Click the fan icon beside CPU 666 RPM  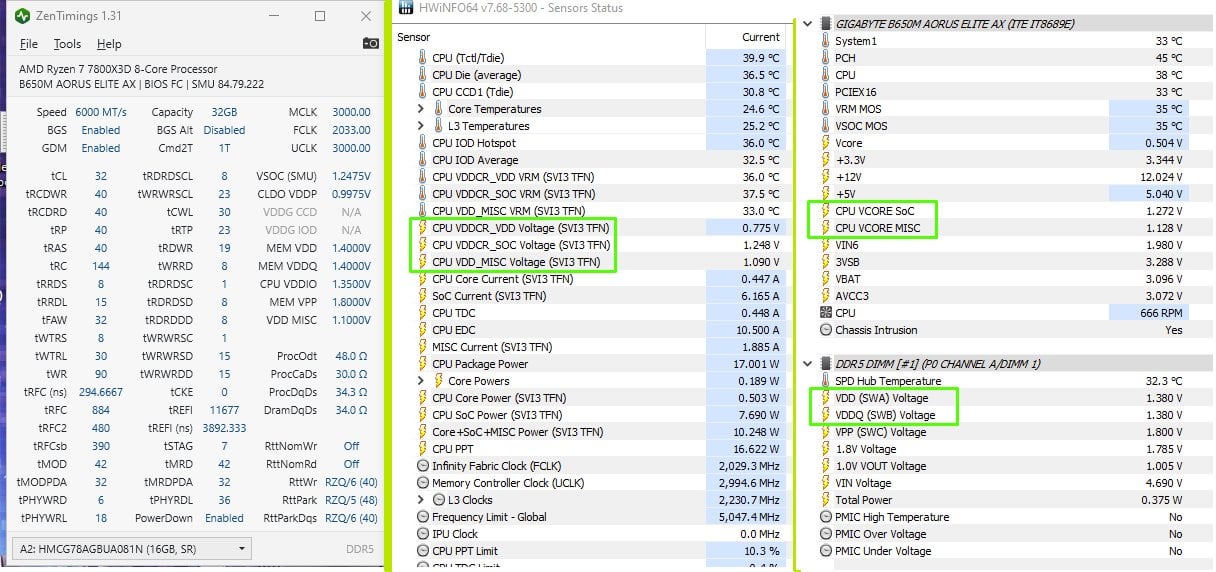coord(825,313)
